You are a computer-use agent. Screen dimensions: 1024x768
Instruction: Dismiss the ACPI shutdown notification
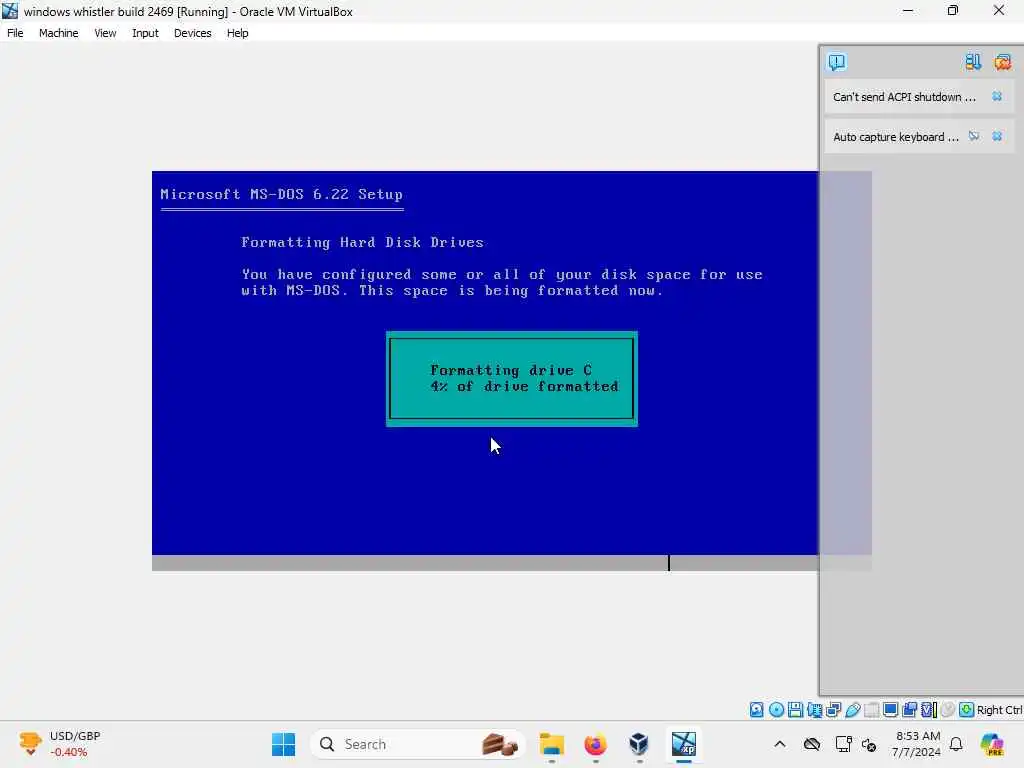click(x=997, y=97)
